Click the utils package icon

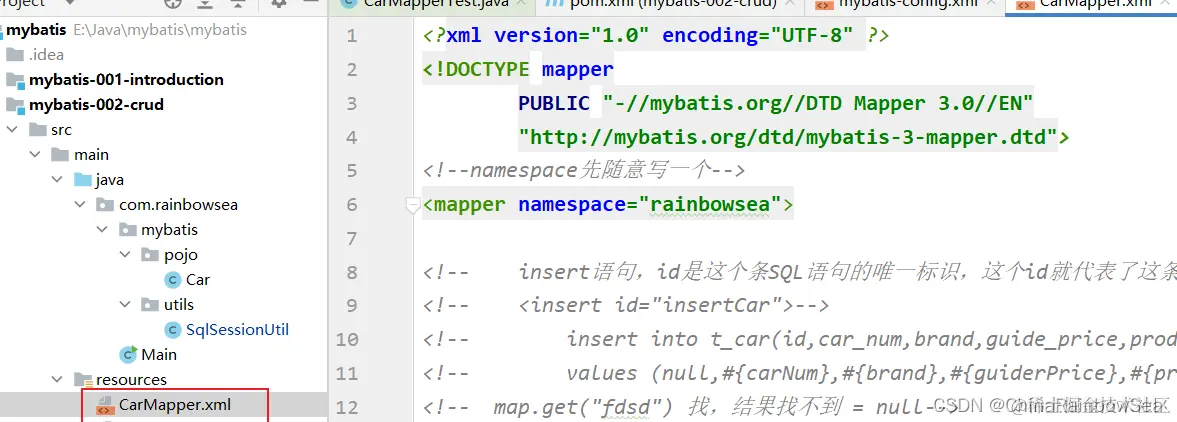click(151, 305)
